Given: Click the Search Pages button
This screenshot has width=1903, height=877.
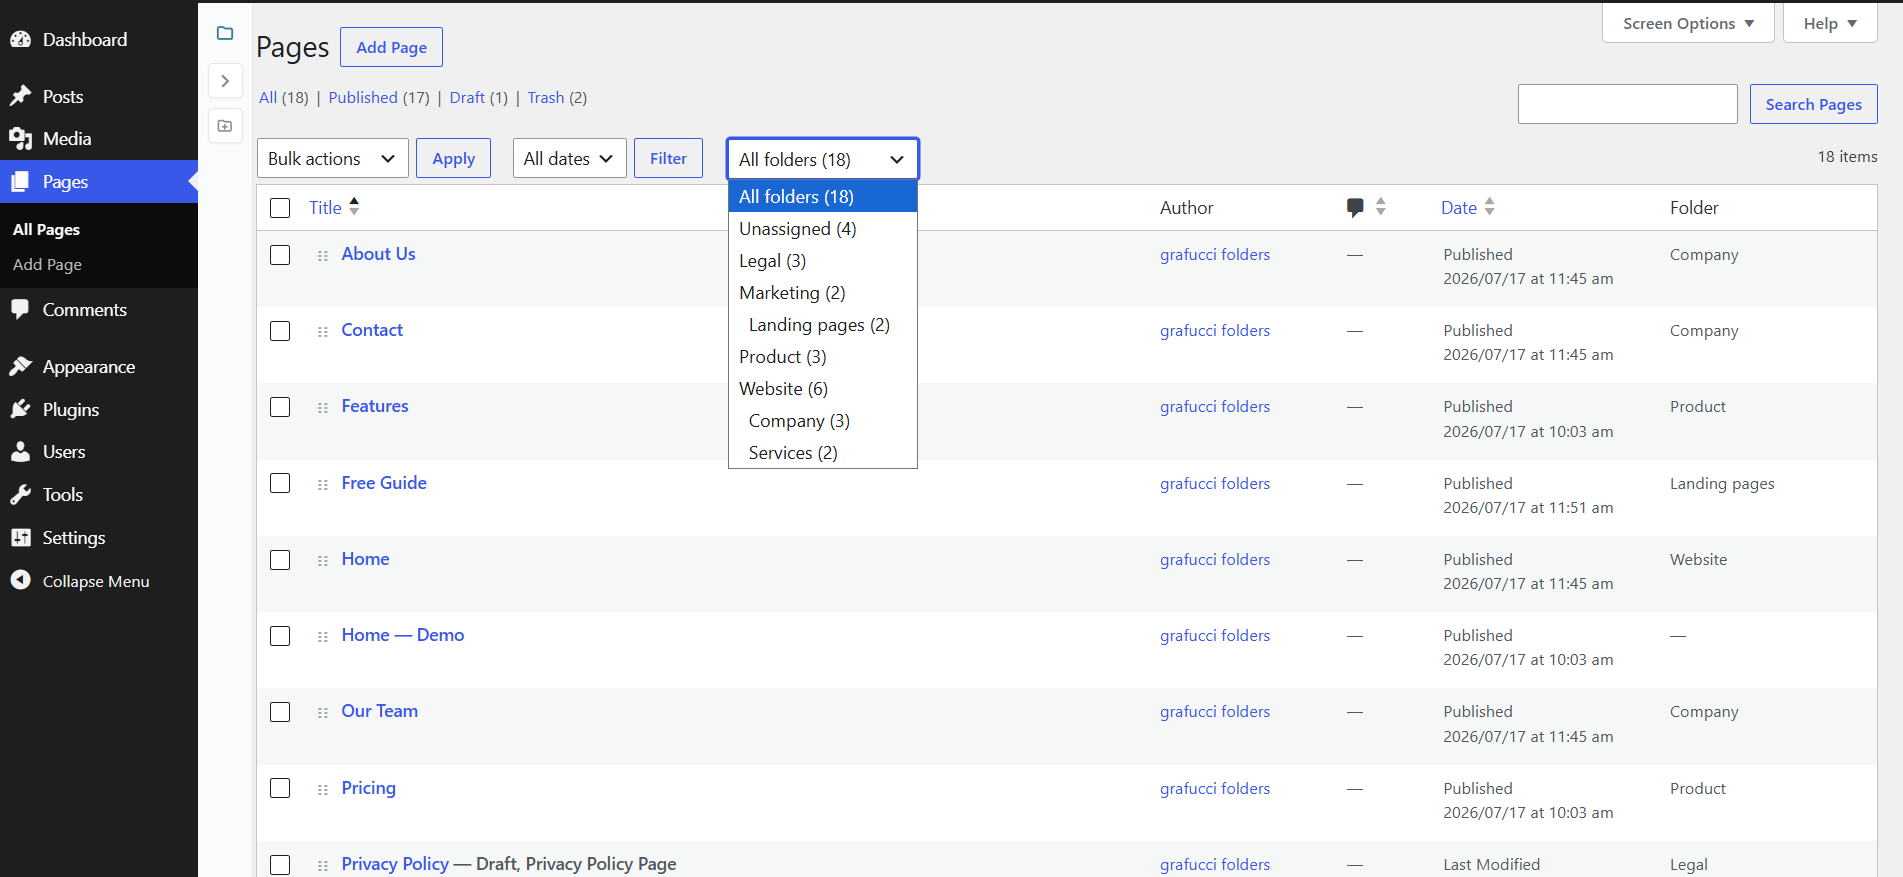Looking at the screenshot, I should 1813,104.
